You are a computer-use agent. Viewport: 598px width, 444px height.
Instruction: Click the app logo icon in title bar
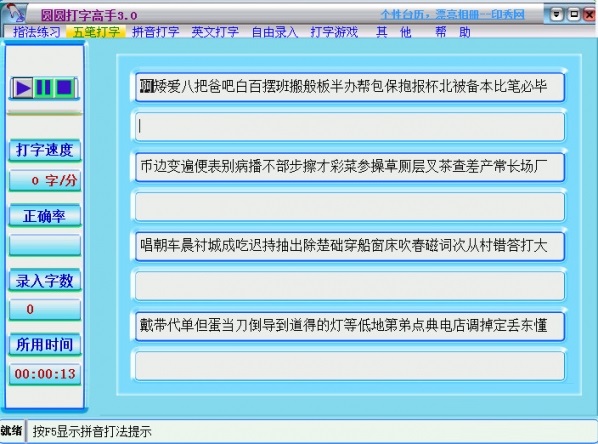(15, 13)
